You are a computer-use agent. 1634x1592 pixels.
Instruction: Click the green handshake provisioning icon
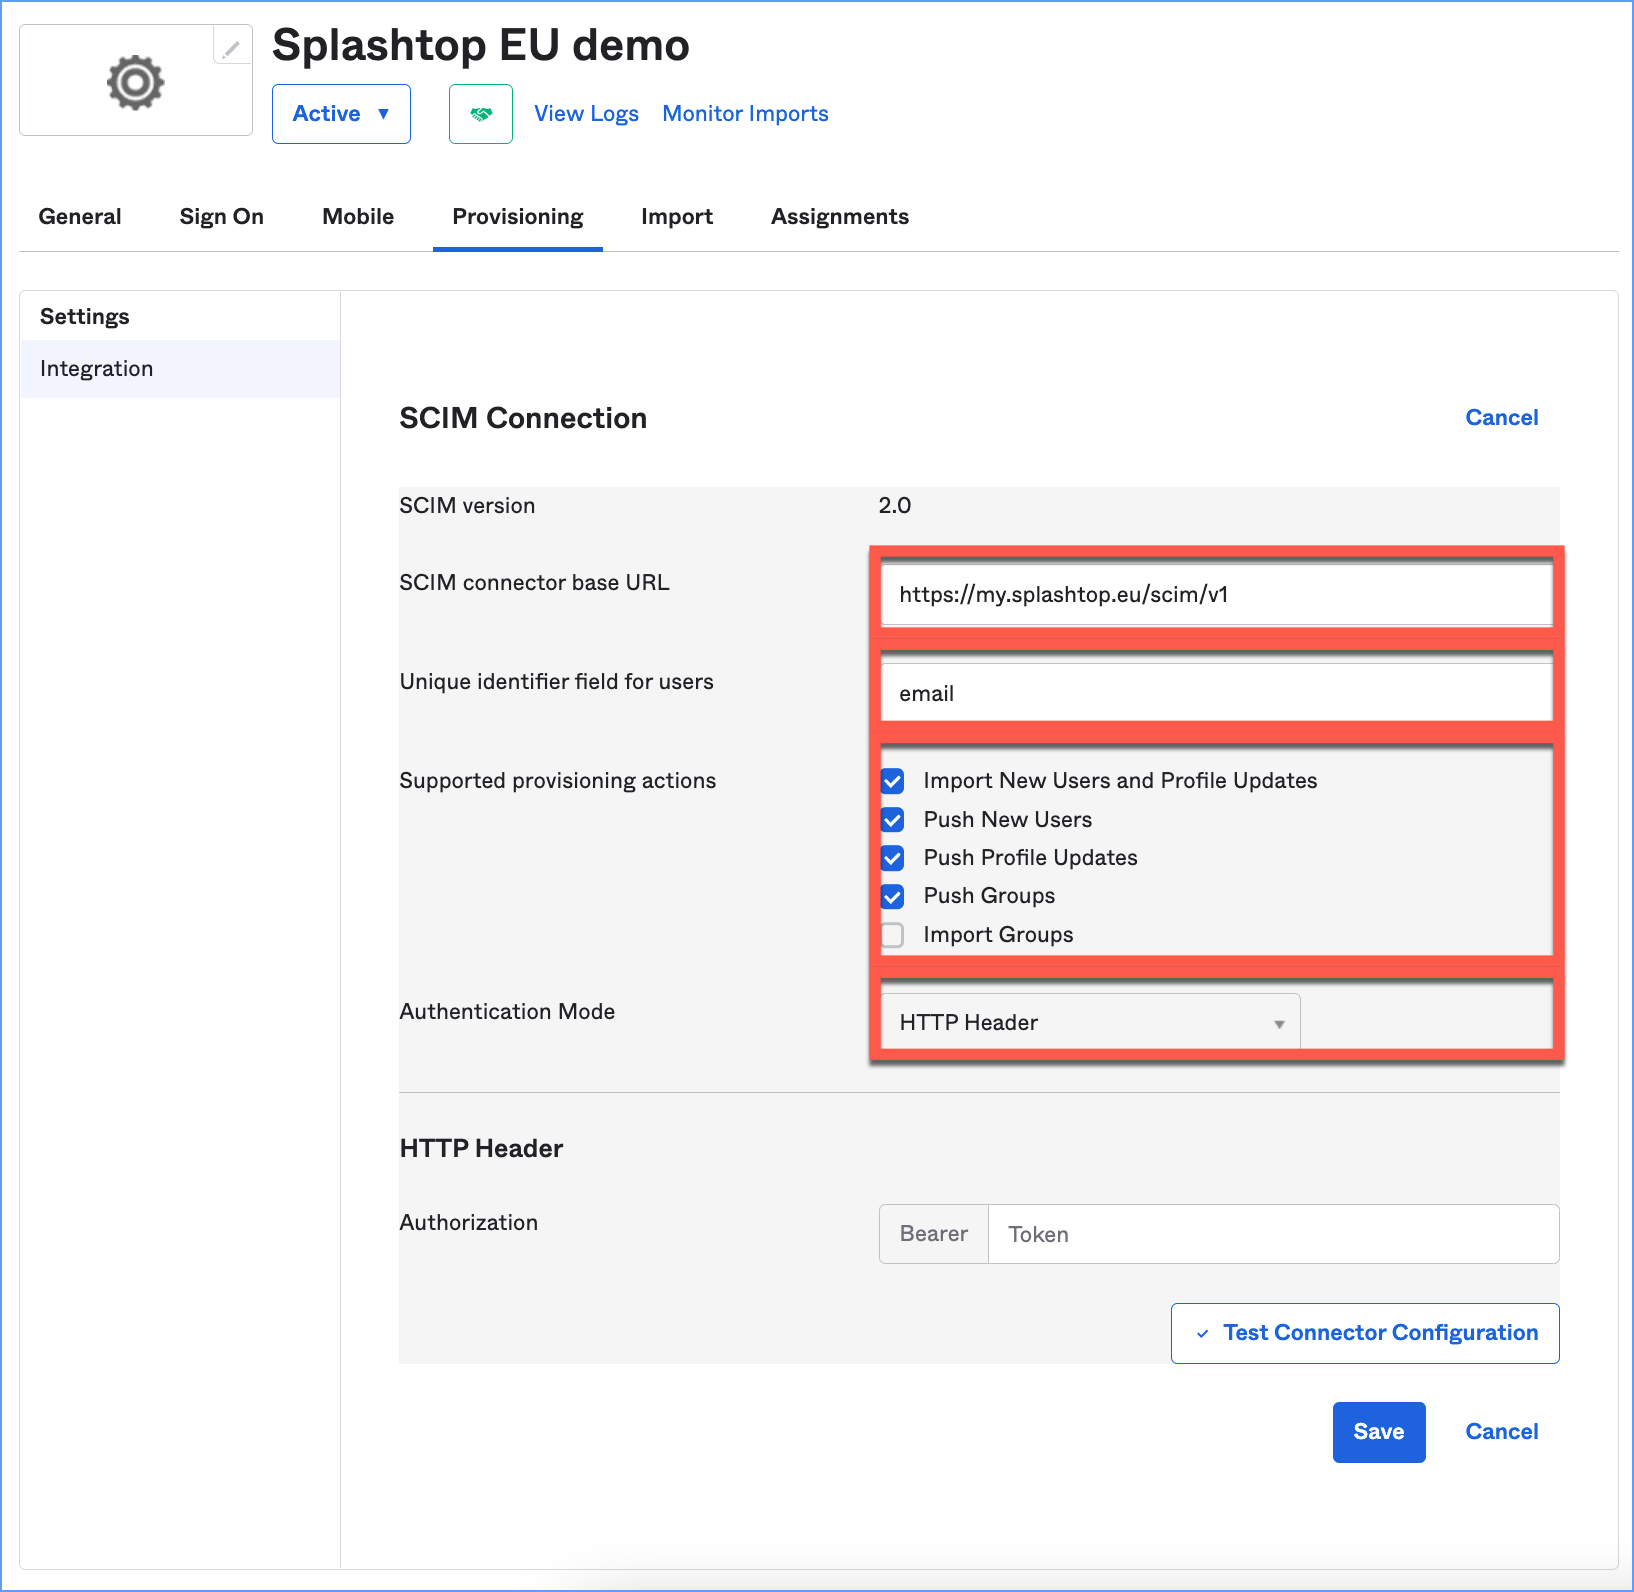point(481,114)
